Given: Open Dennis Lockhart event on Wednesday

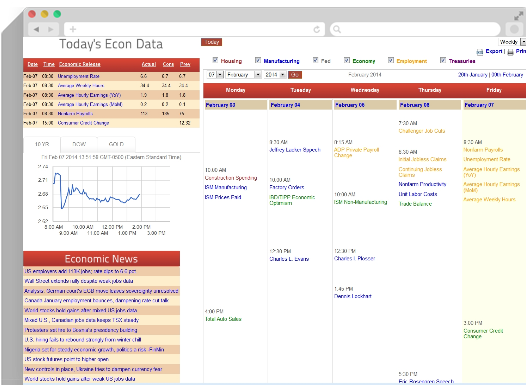Looking at the screenshot, I should point(353,296).
